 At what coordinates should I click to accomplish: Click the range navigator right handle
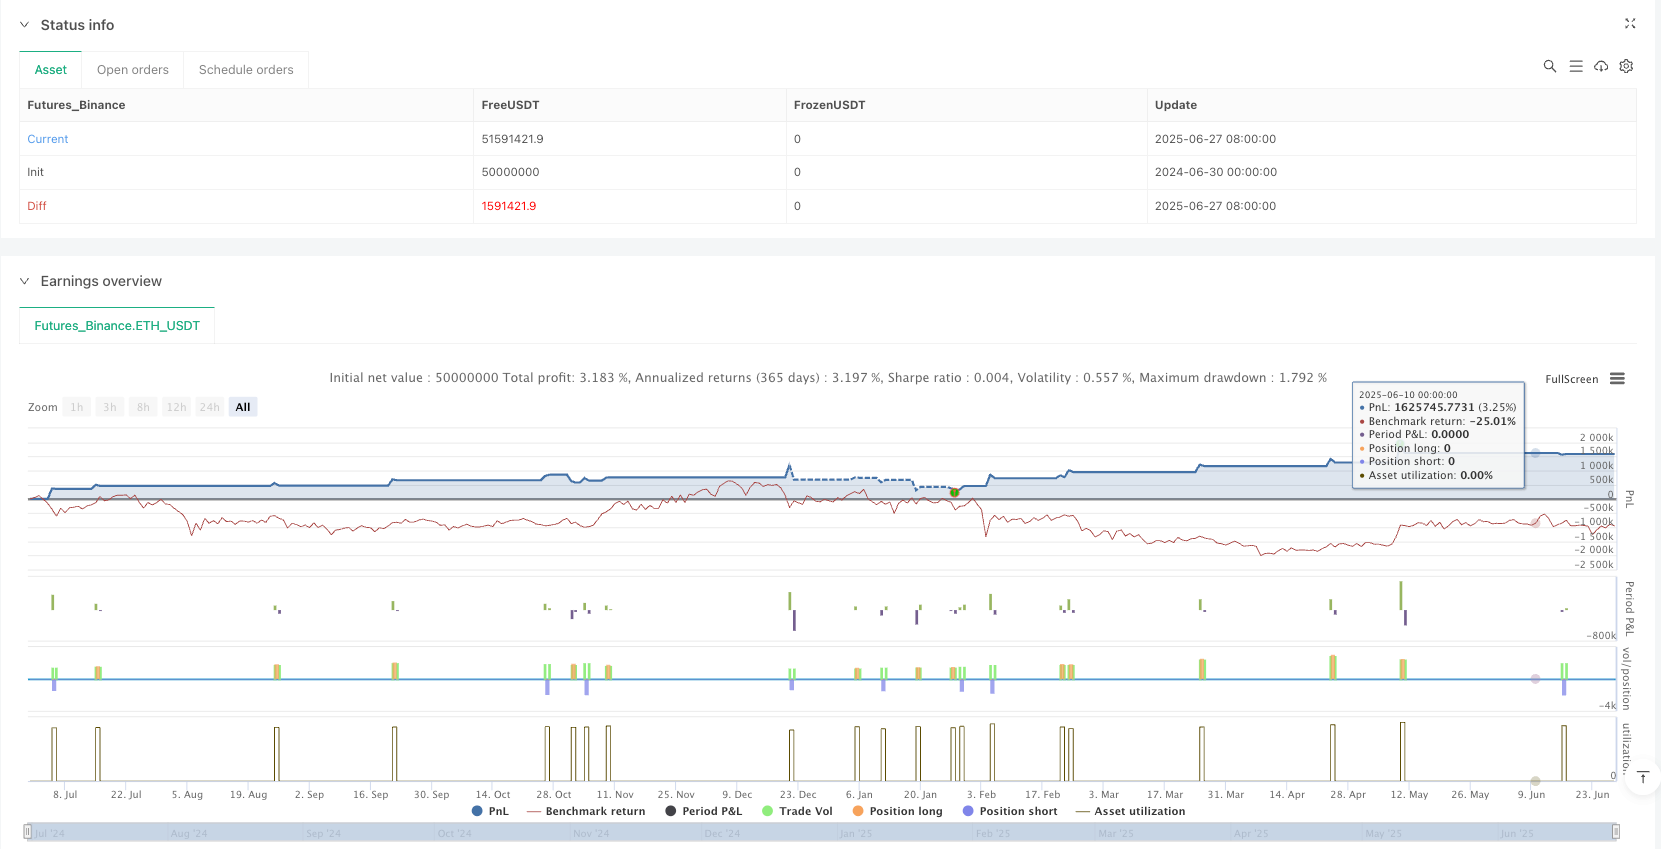coord(1615,832)
